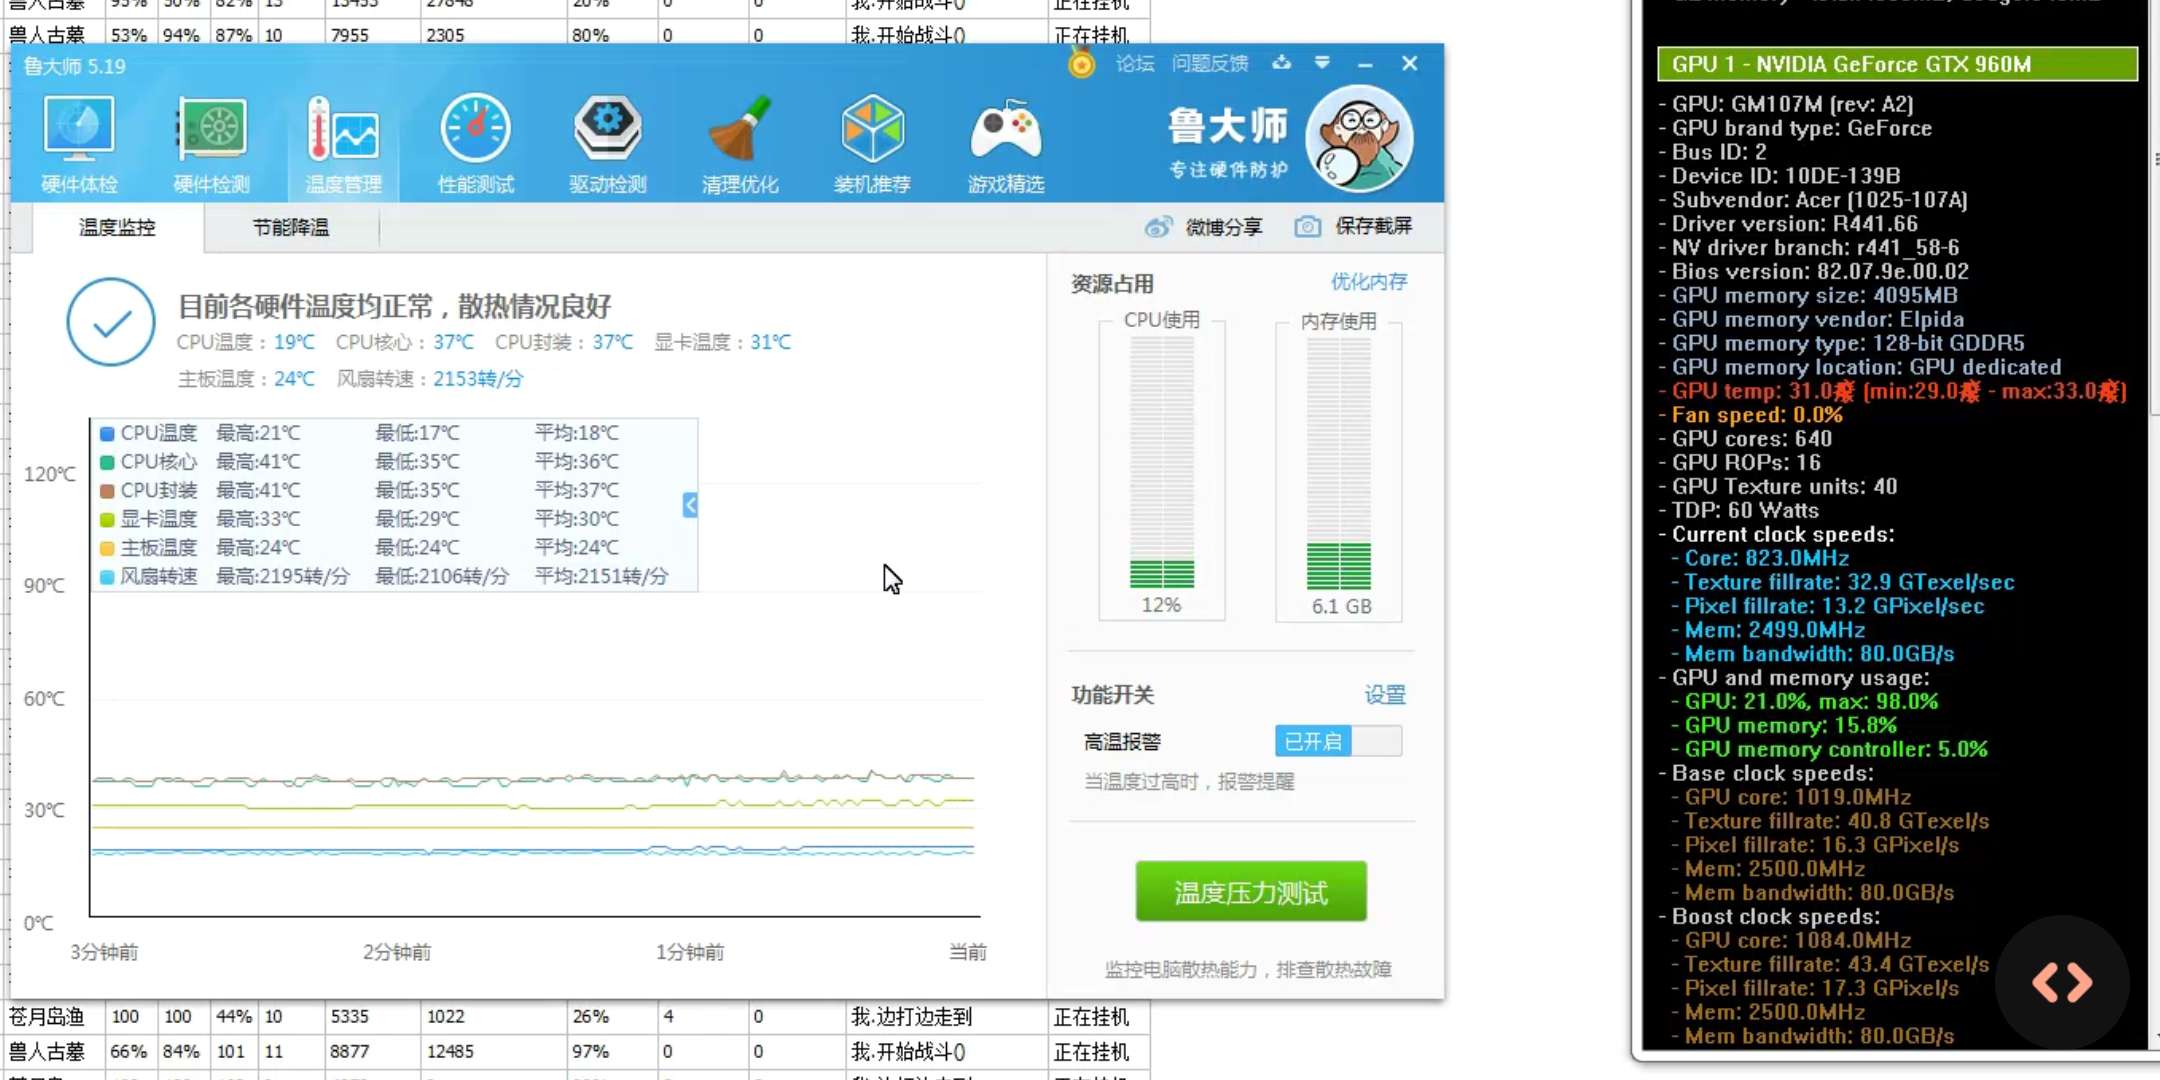Image resolution: width=2160 pixels, height=1080 pixels.
Task: Open 设置 settings link
Action: pyautogui.click(x=1385, y=695)
